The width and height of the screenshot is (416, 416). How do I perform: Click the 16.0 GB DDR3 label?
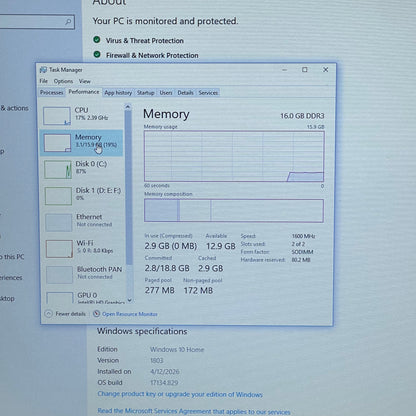coord(302,116)
